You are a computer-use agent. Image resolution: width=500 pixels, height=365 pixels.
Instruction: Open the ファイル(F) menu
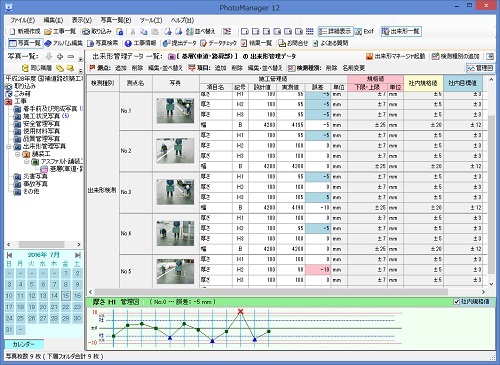click(22, 20)
